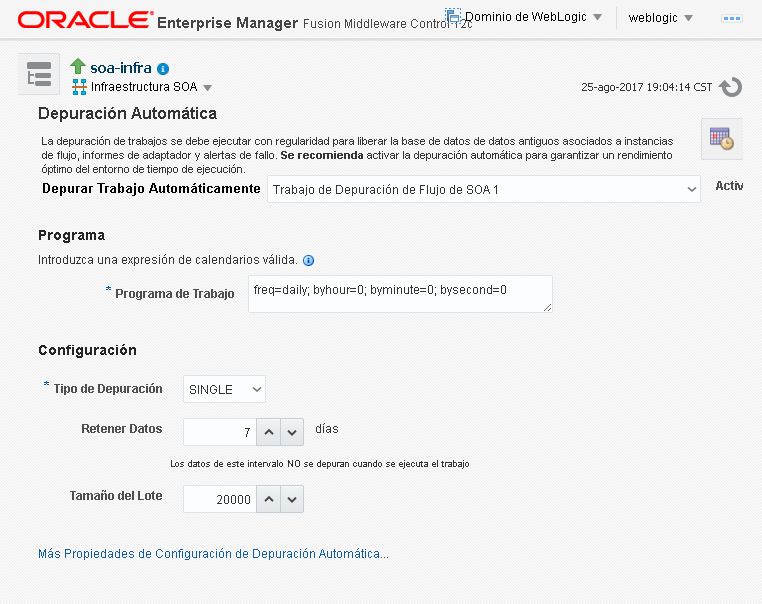Click the soa-infra information icon

163,69
